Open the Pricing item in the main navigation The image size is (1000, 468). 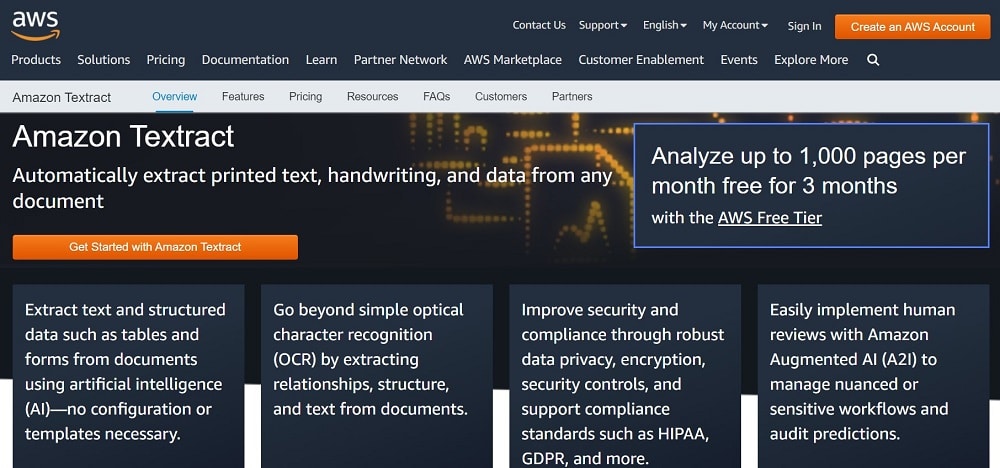point(166,60)
